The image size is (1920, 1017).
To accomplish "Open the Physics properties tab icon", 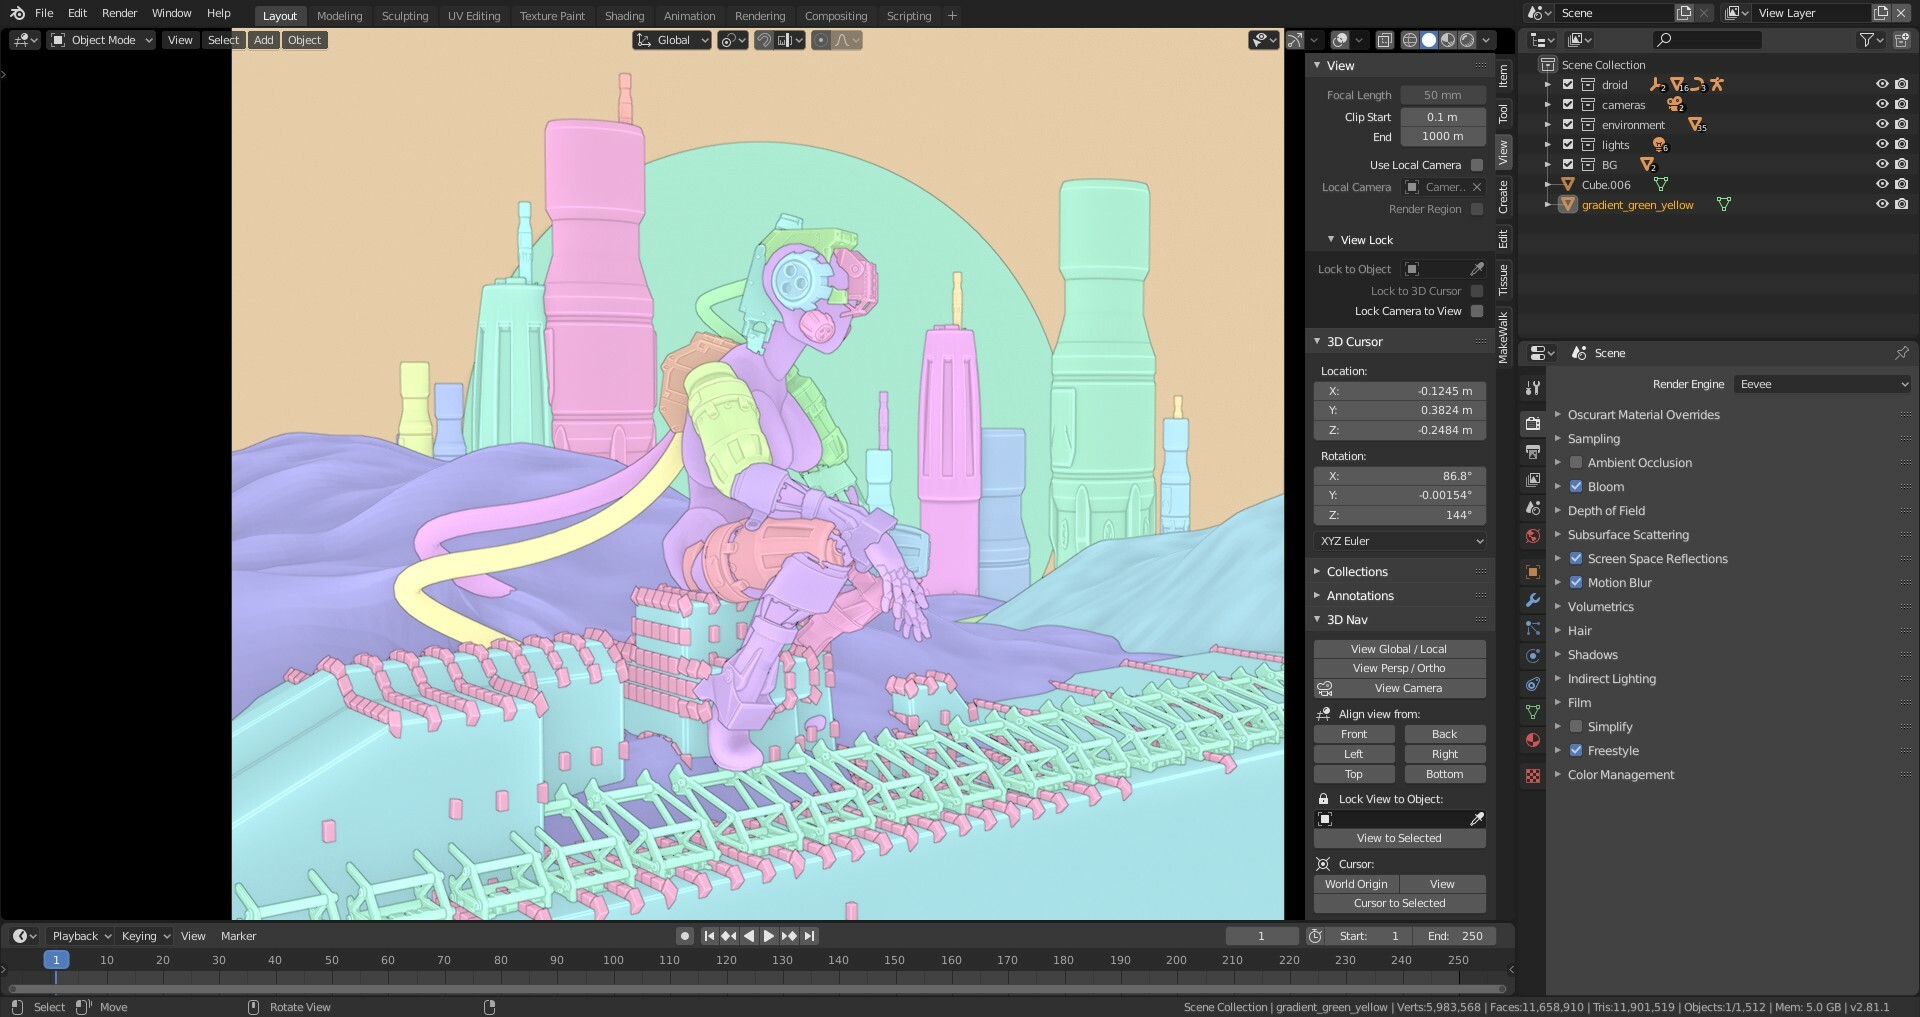I will point(1532,656).
